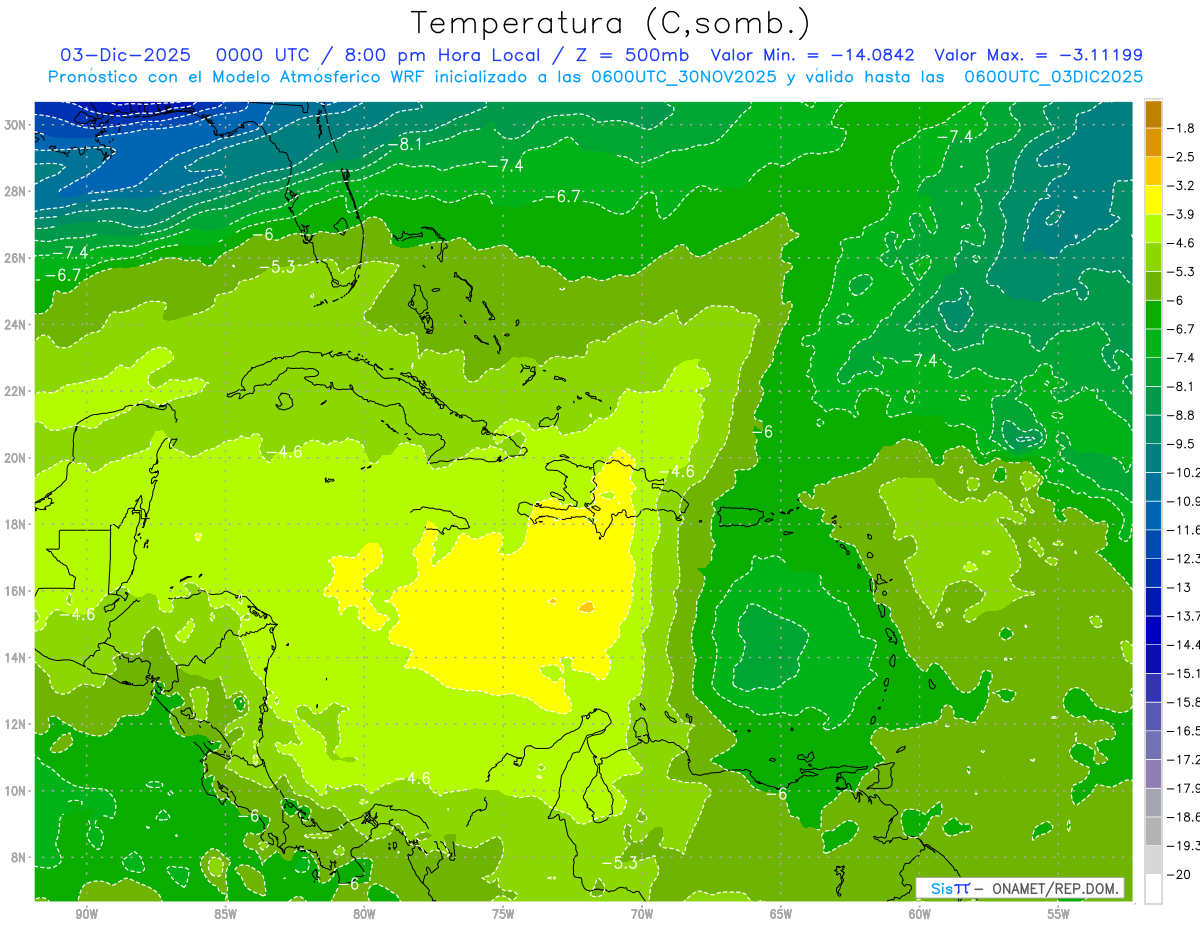Click the "-9.5" legend value

pyautogui.click(x=1183, y=444)
